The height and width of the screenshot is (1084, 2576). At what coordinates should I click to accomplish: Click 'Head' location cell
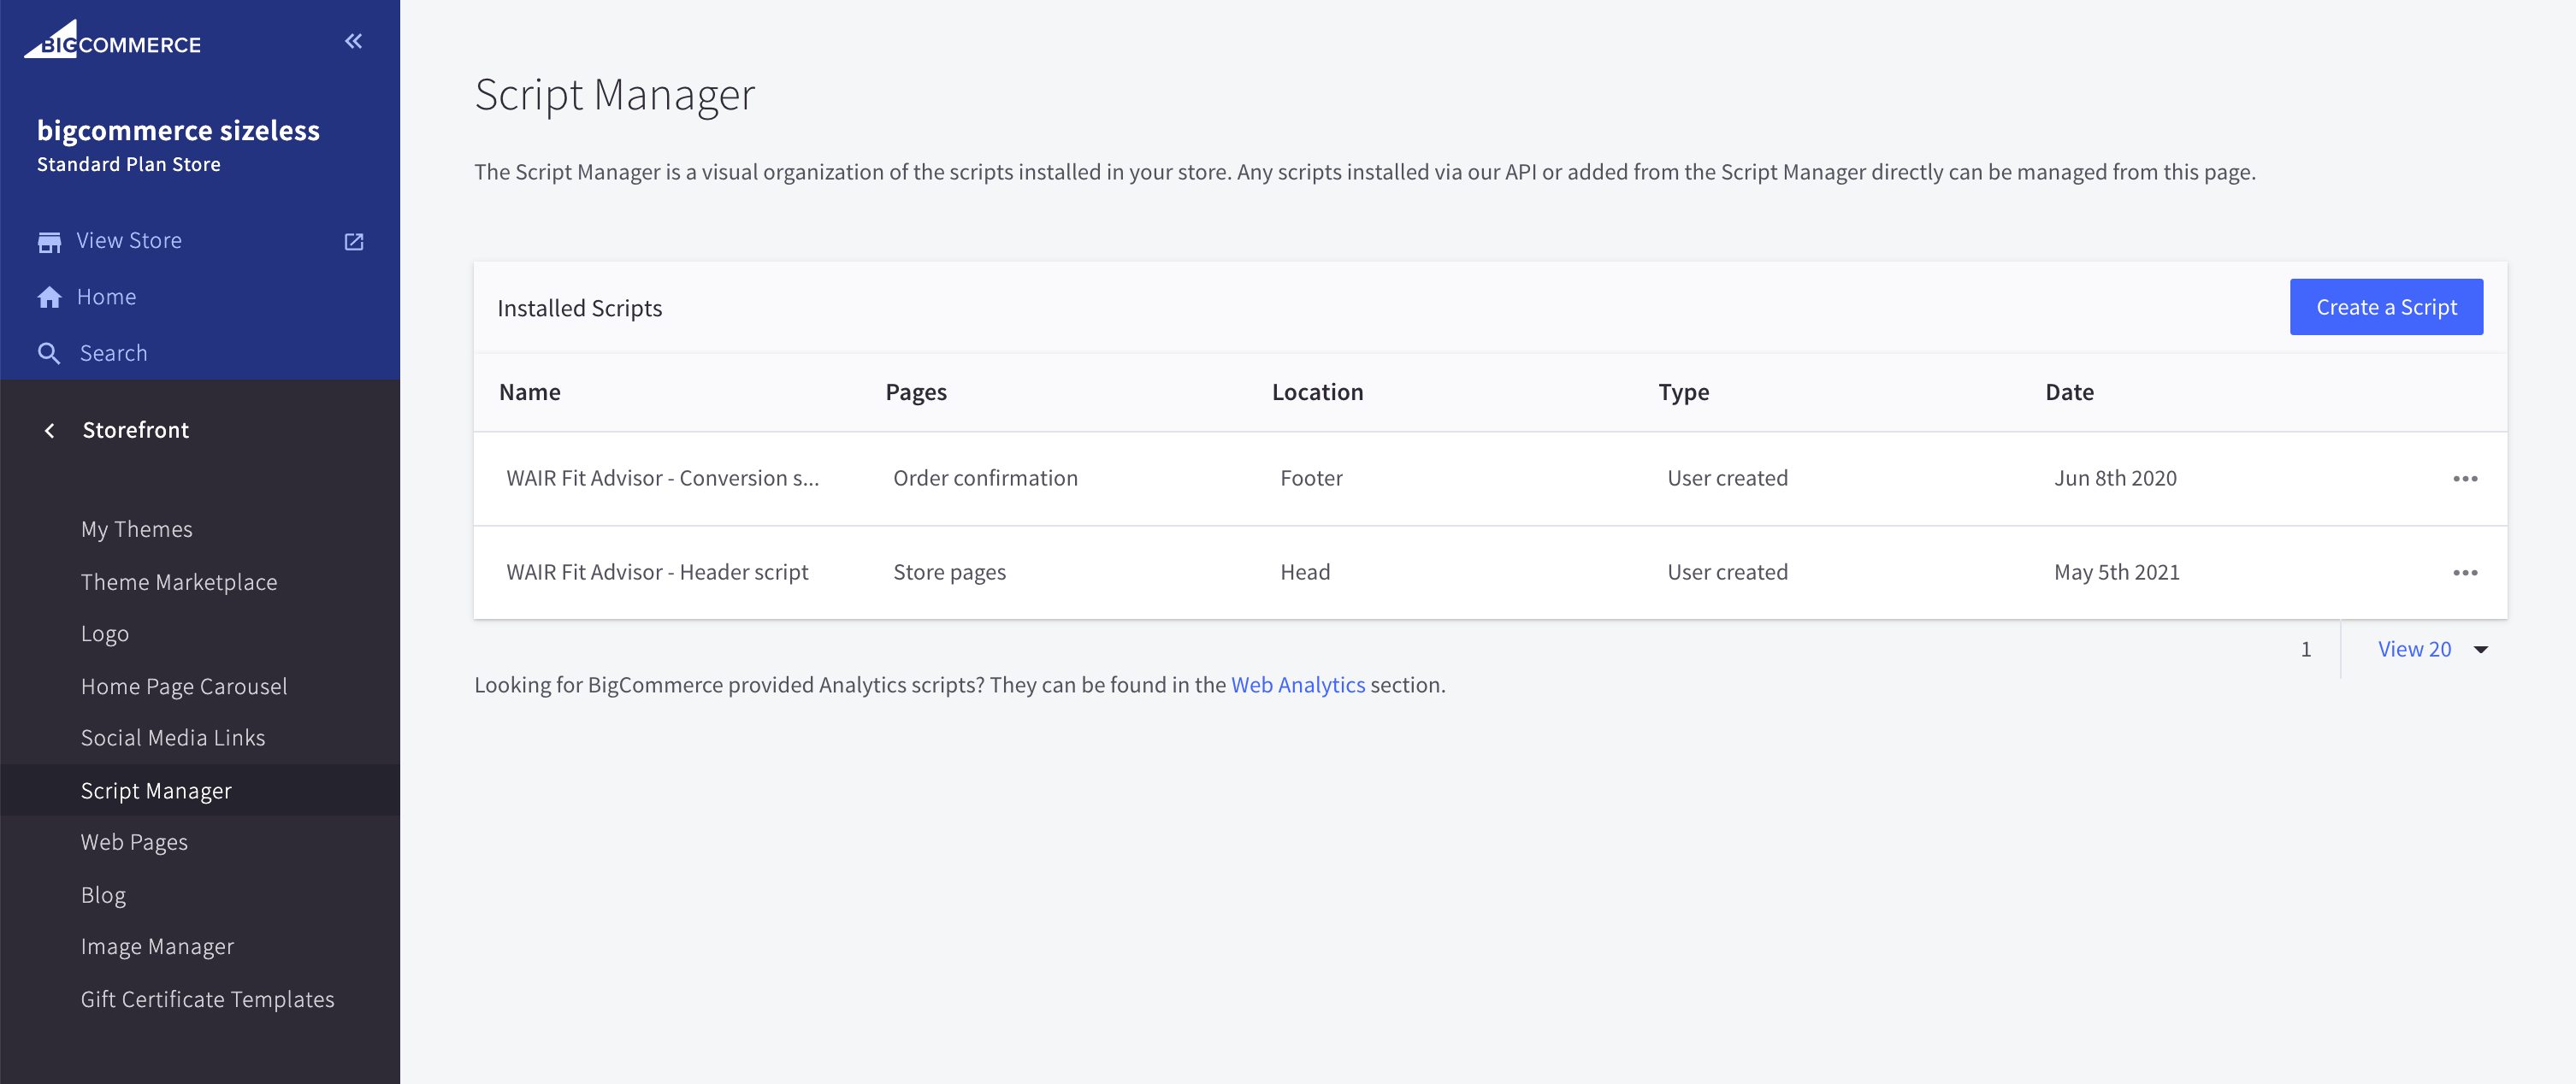pos(1305,572)
